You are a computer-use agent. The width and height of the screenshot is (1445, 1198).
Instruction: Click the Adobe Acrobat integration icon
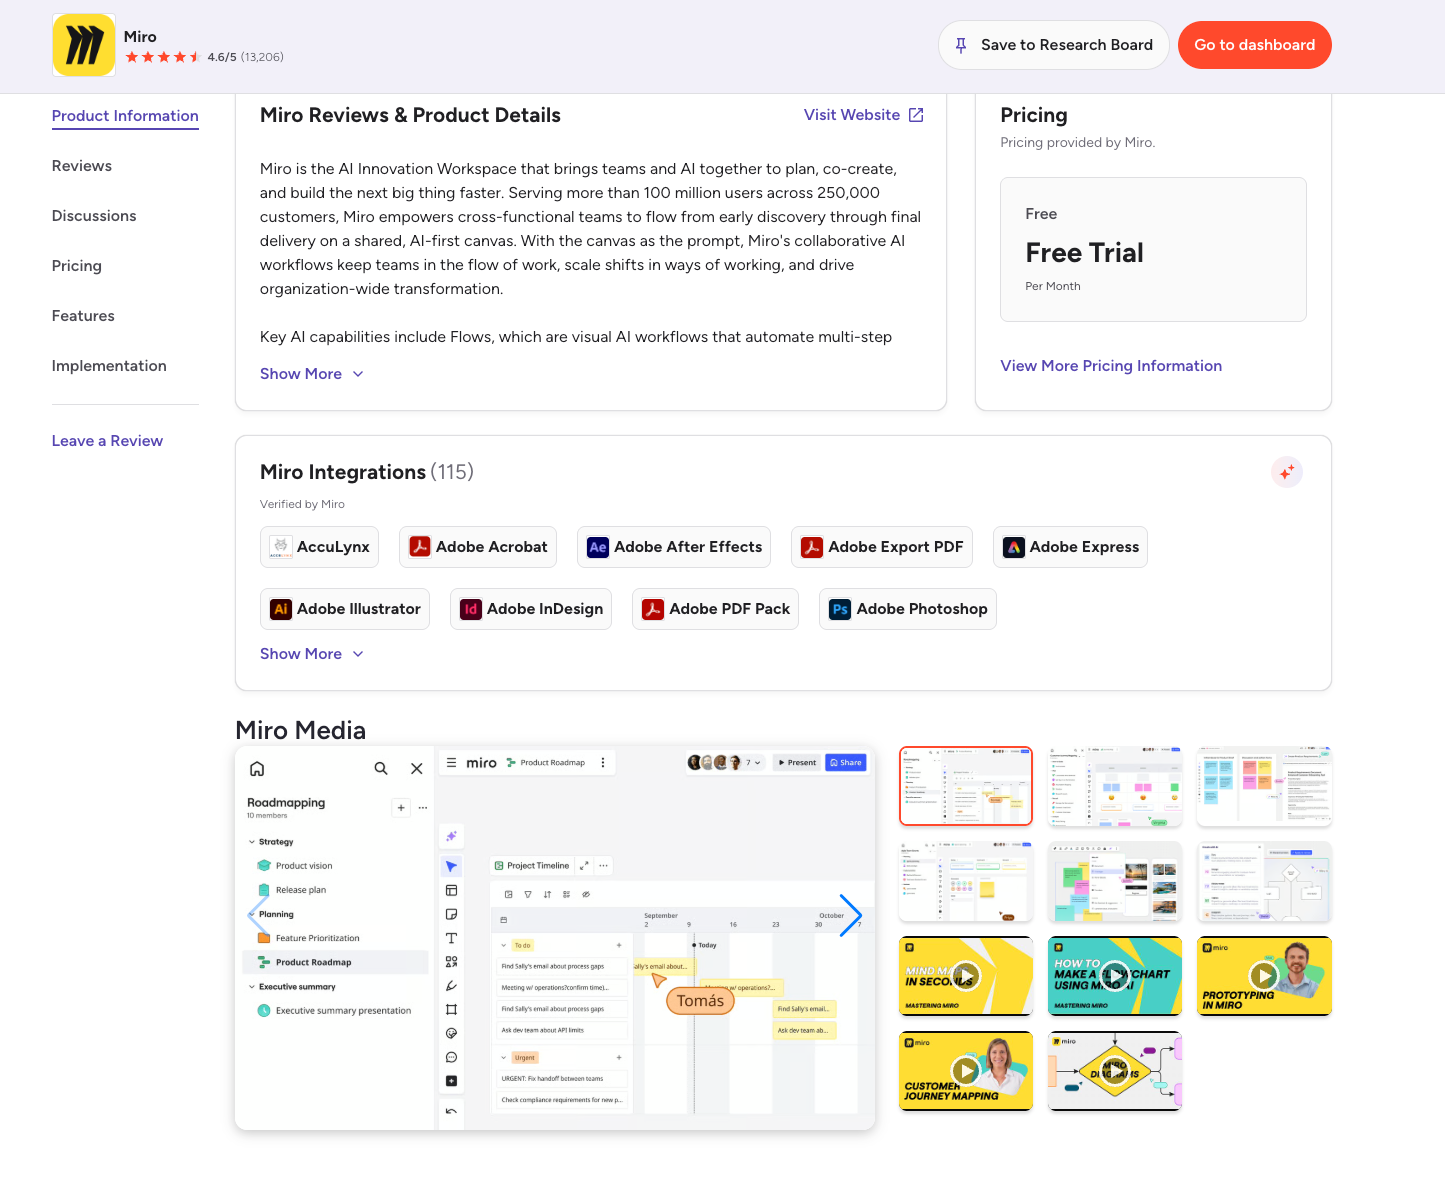(420, 547)
